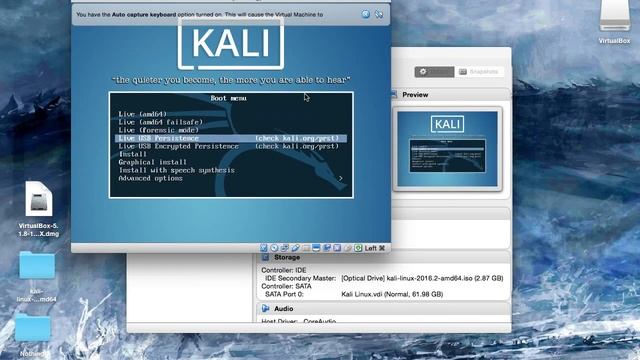Click the mouse integration status icon
Viewport: 640px width, 360px height.
tap(348, 248)
